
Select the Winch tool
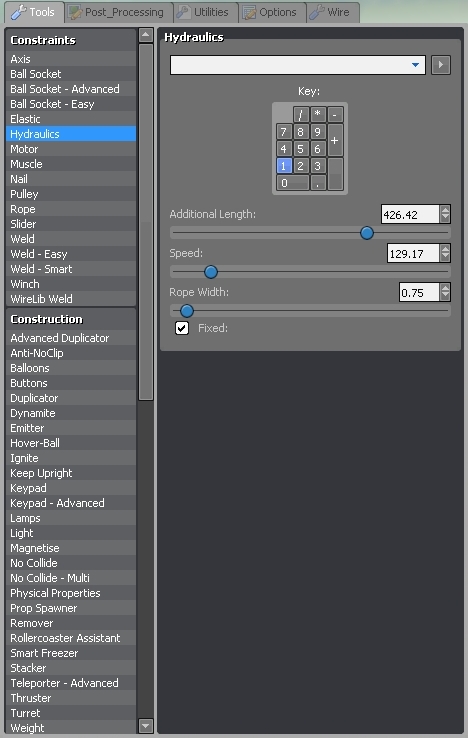pyautogui.click(x=71, y=284)
